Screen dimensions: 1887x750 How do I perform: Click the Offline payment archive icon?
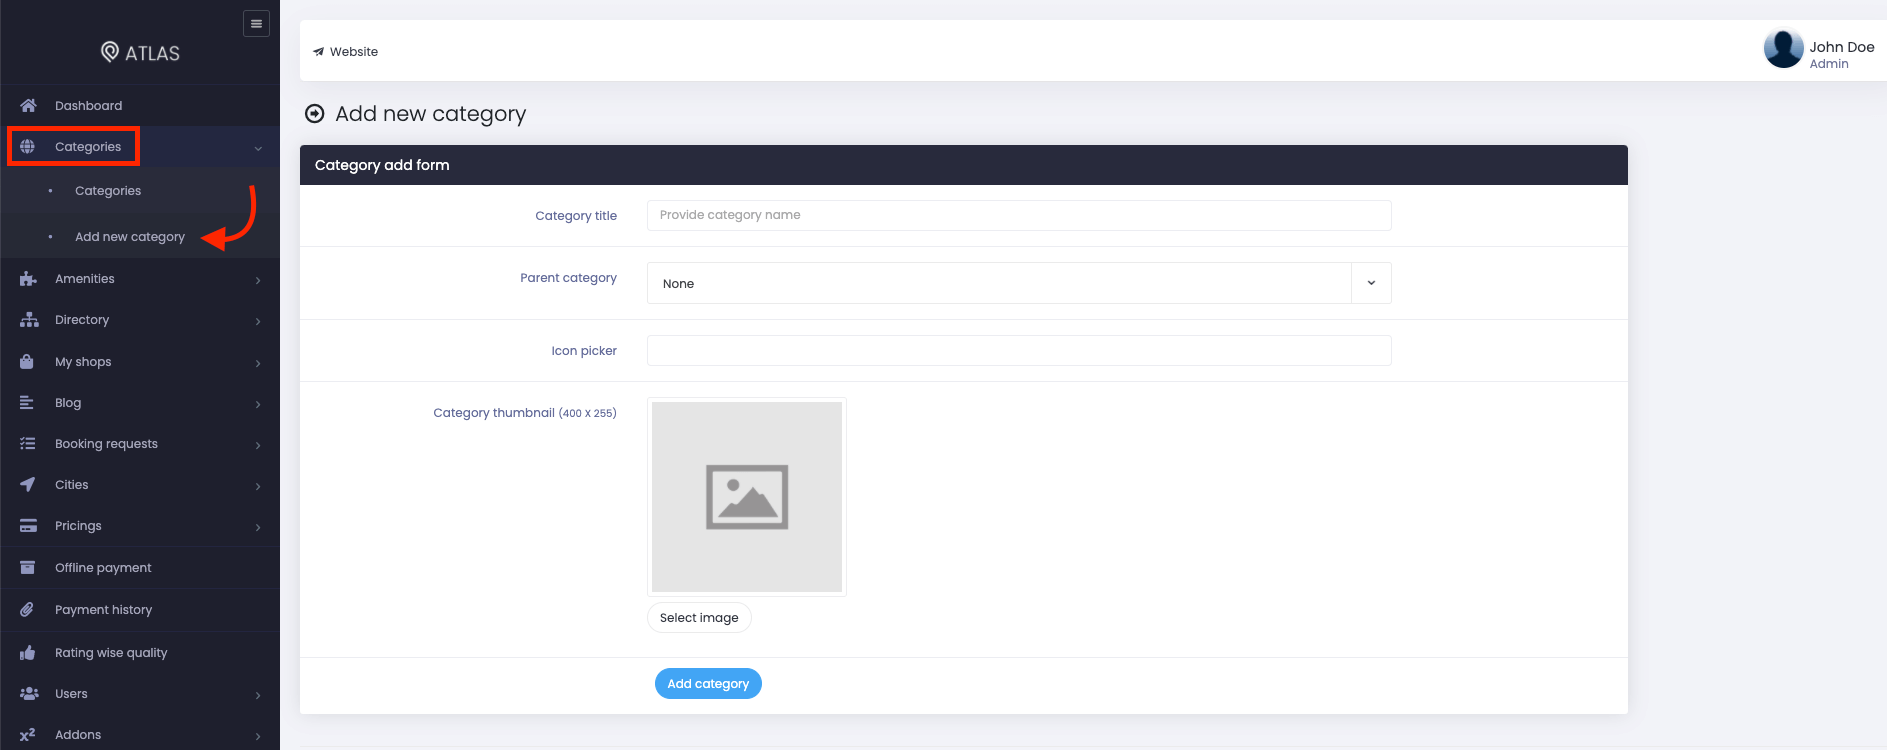coord(27,567)
